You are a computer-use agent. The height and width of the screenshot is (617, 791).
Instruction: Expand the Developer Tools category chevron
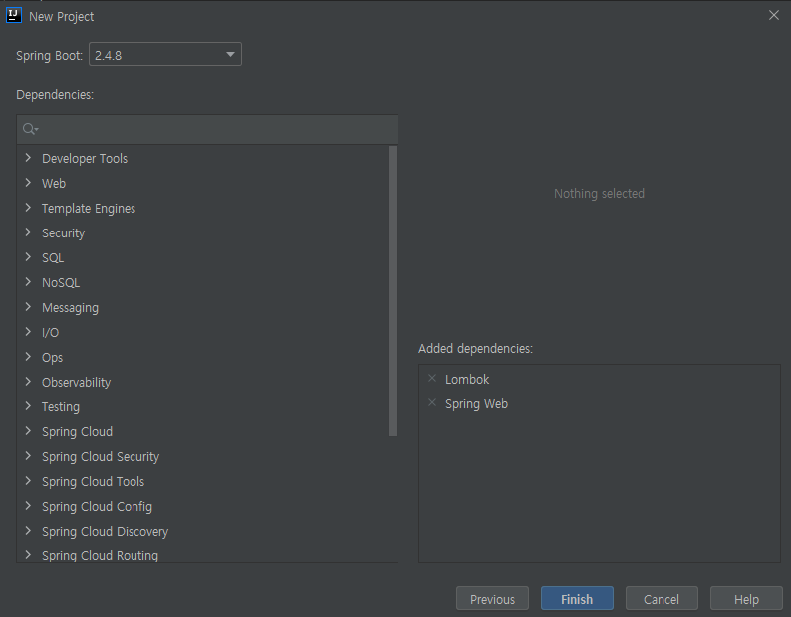[x=28, y=157]
